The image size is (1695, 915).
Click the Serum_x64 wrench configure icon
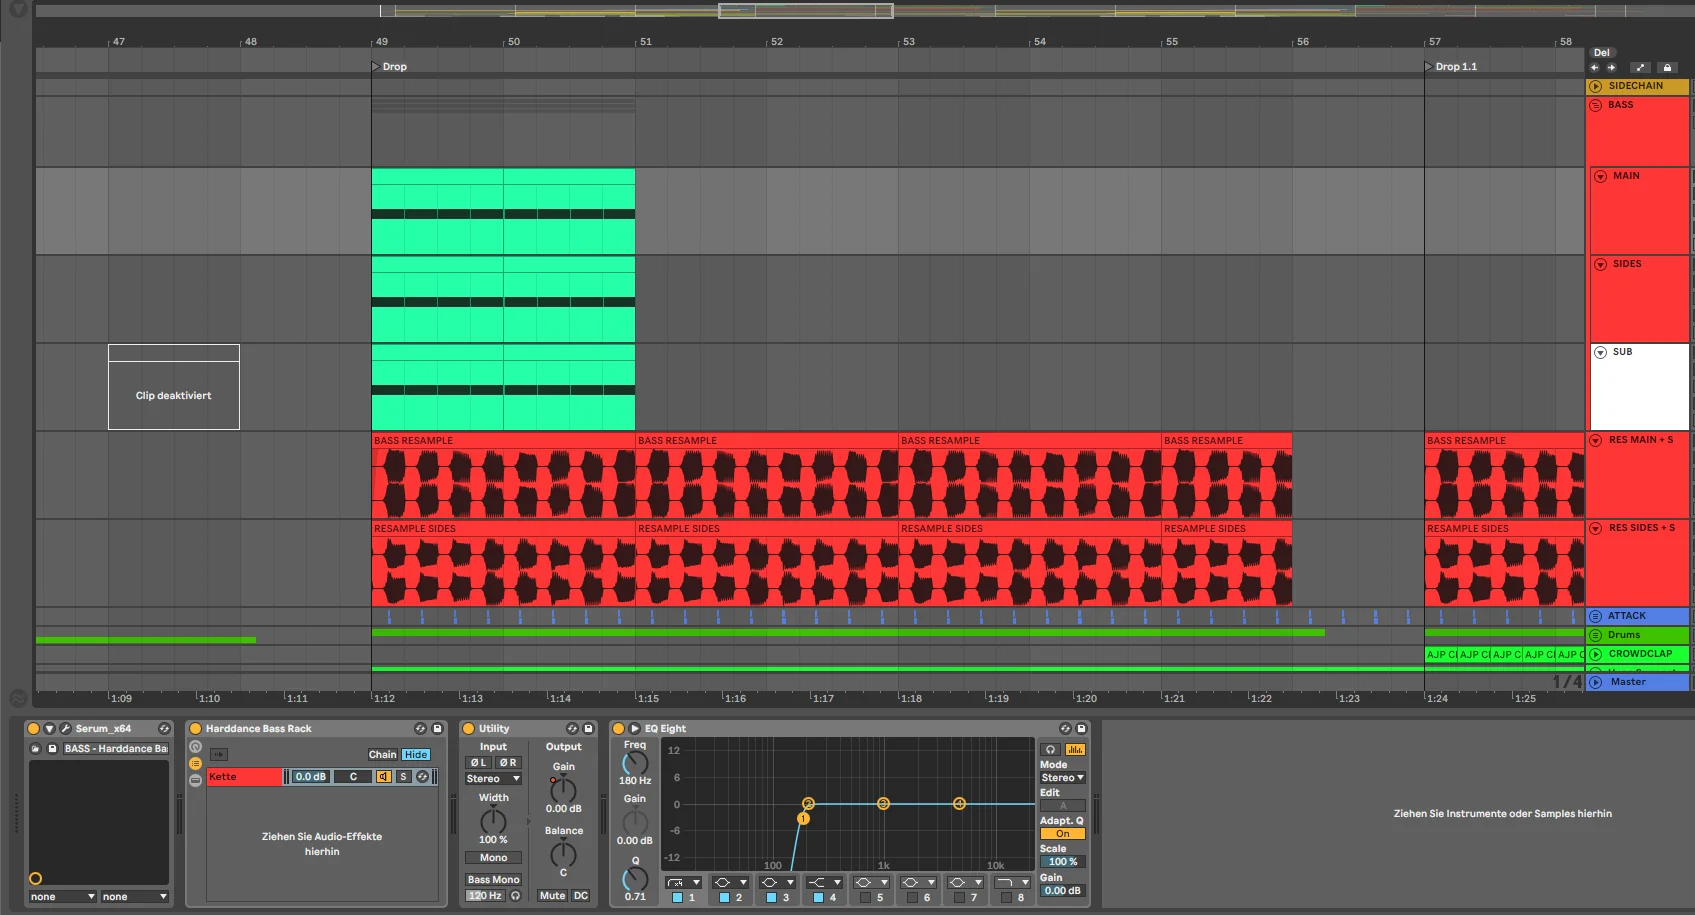(x=65, y=729)
